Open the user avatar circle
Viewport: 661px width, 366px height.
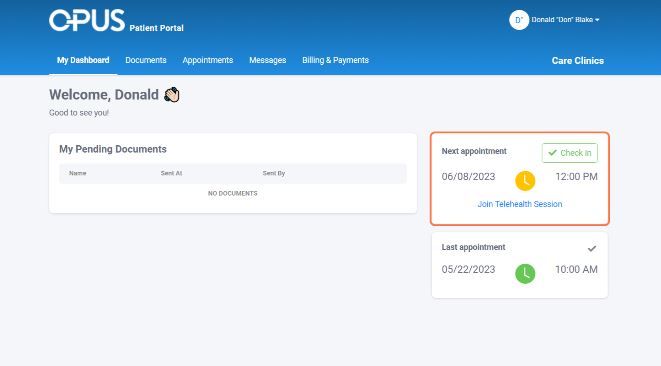[x=519, y=20]
